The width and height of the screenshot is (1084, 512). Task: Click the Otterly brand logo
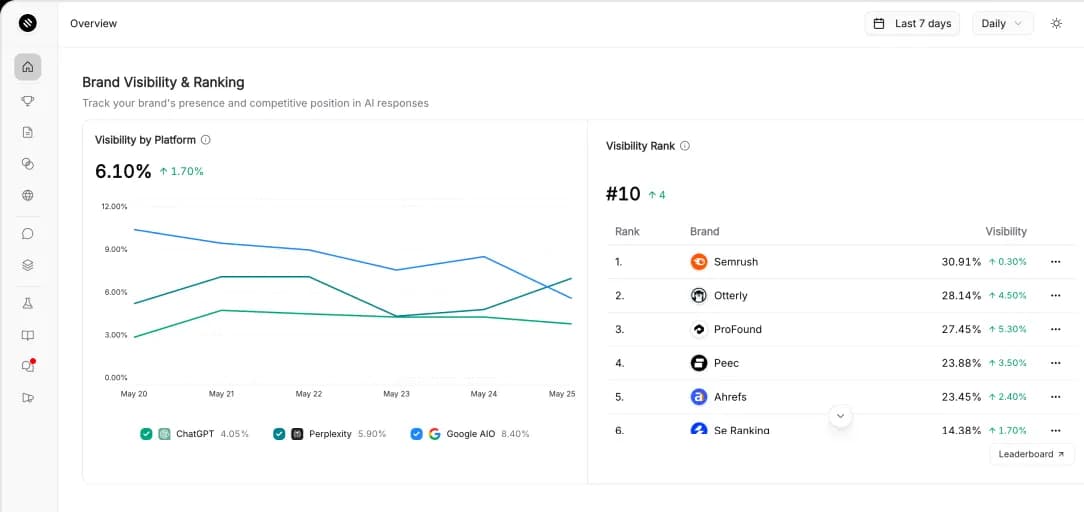pos(699,296)
